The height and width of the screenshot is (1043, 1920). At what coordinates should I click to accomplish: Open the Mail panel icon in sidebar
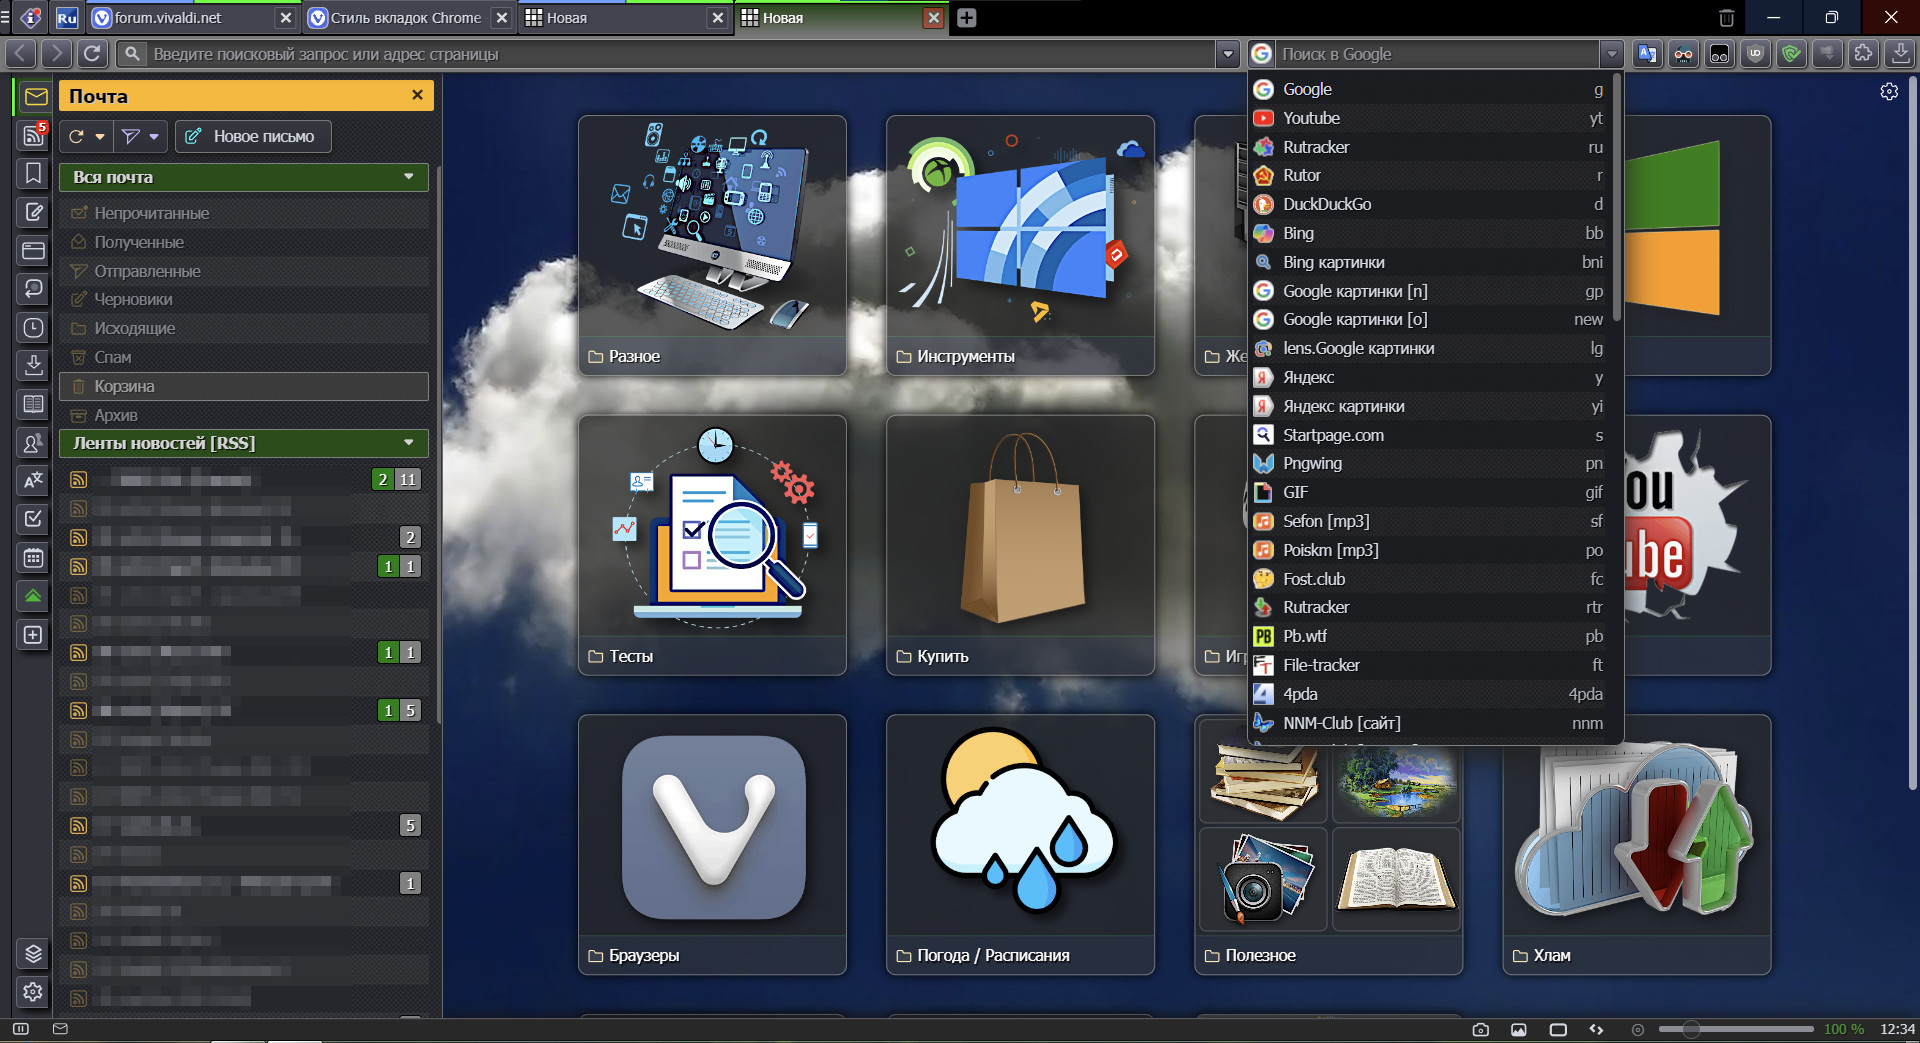click(x=35, y=96)
